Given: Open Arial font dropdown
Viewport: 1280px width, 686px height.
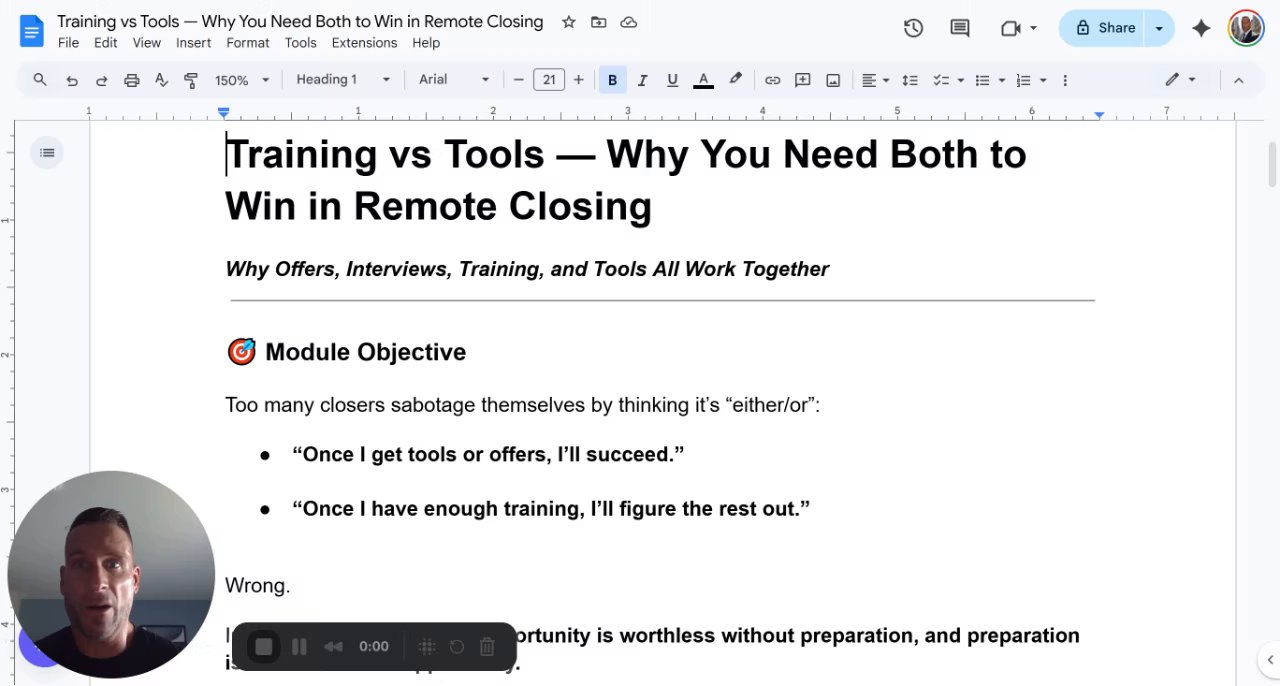Looking at the screenshot, I should pyautogui.click(x=454, y=80).
